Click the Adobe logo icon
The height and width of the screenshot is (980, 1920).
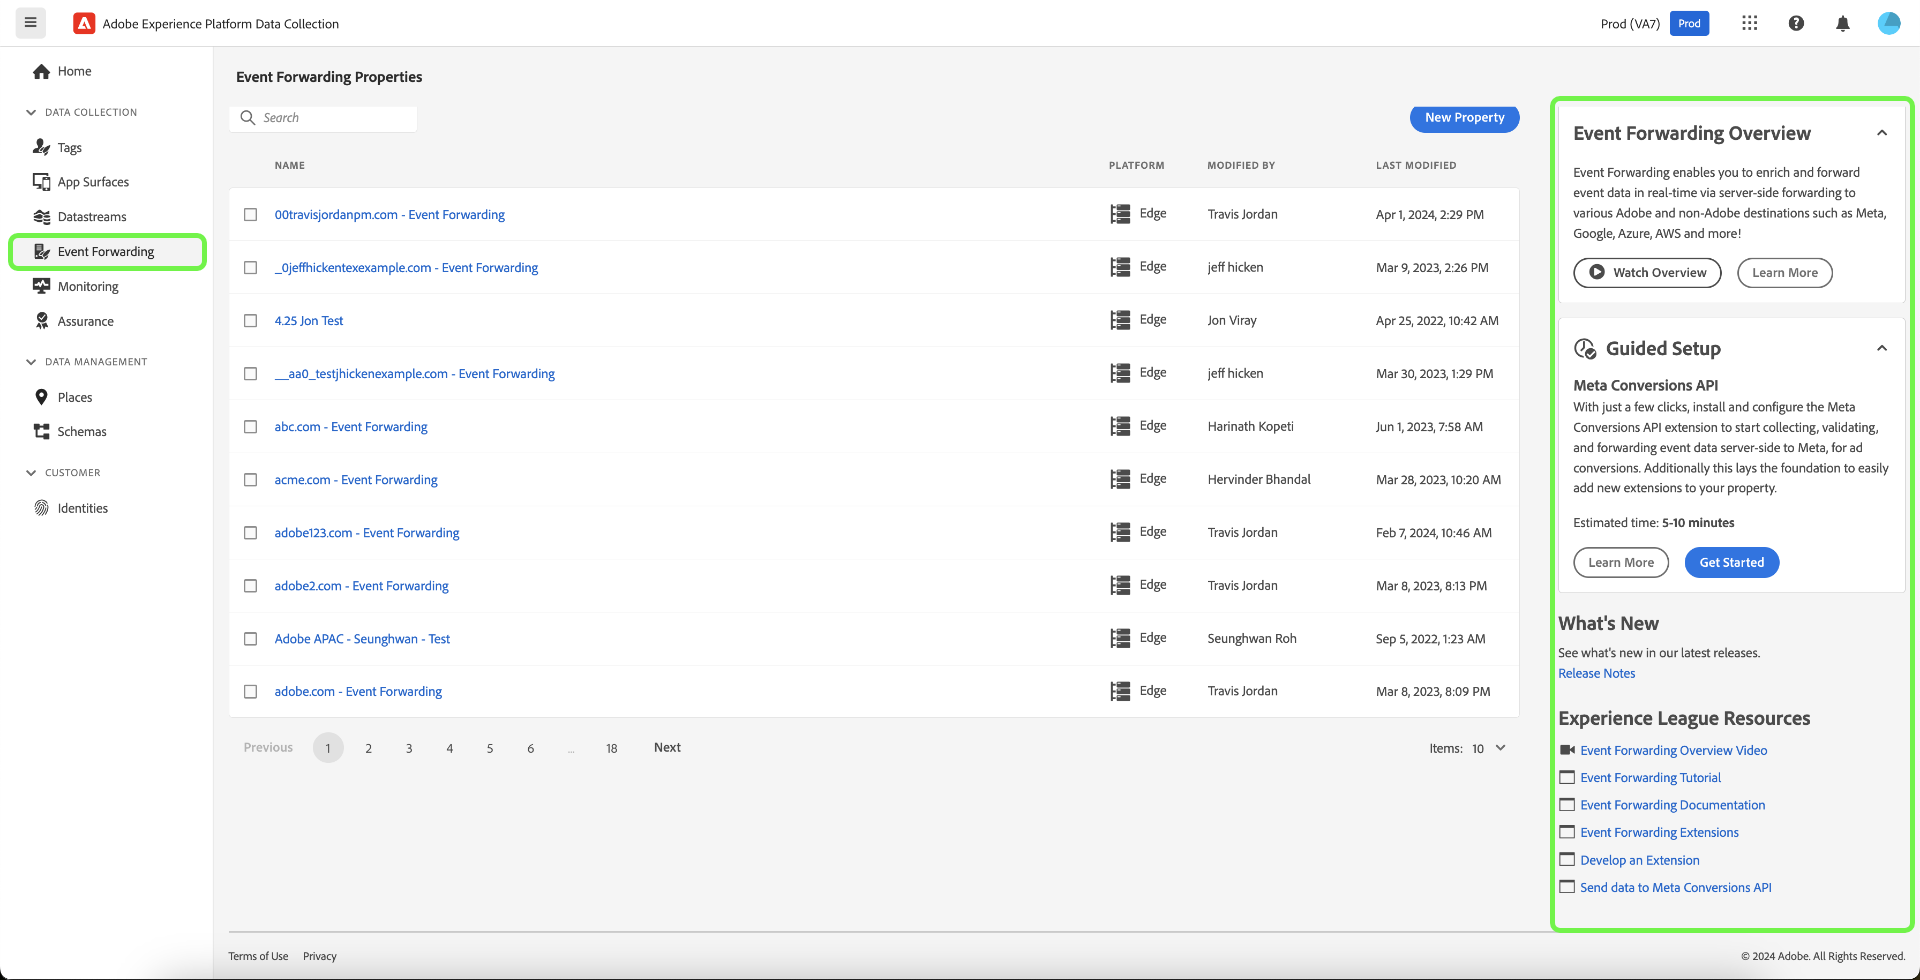[84, 23]
